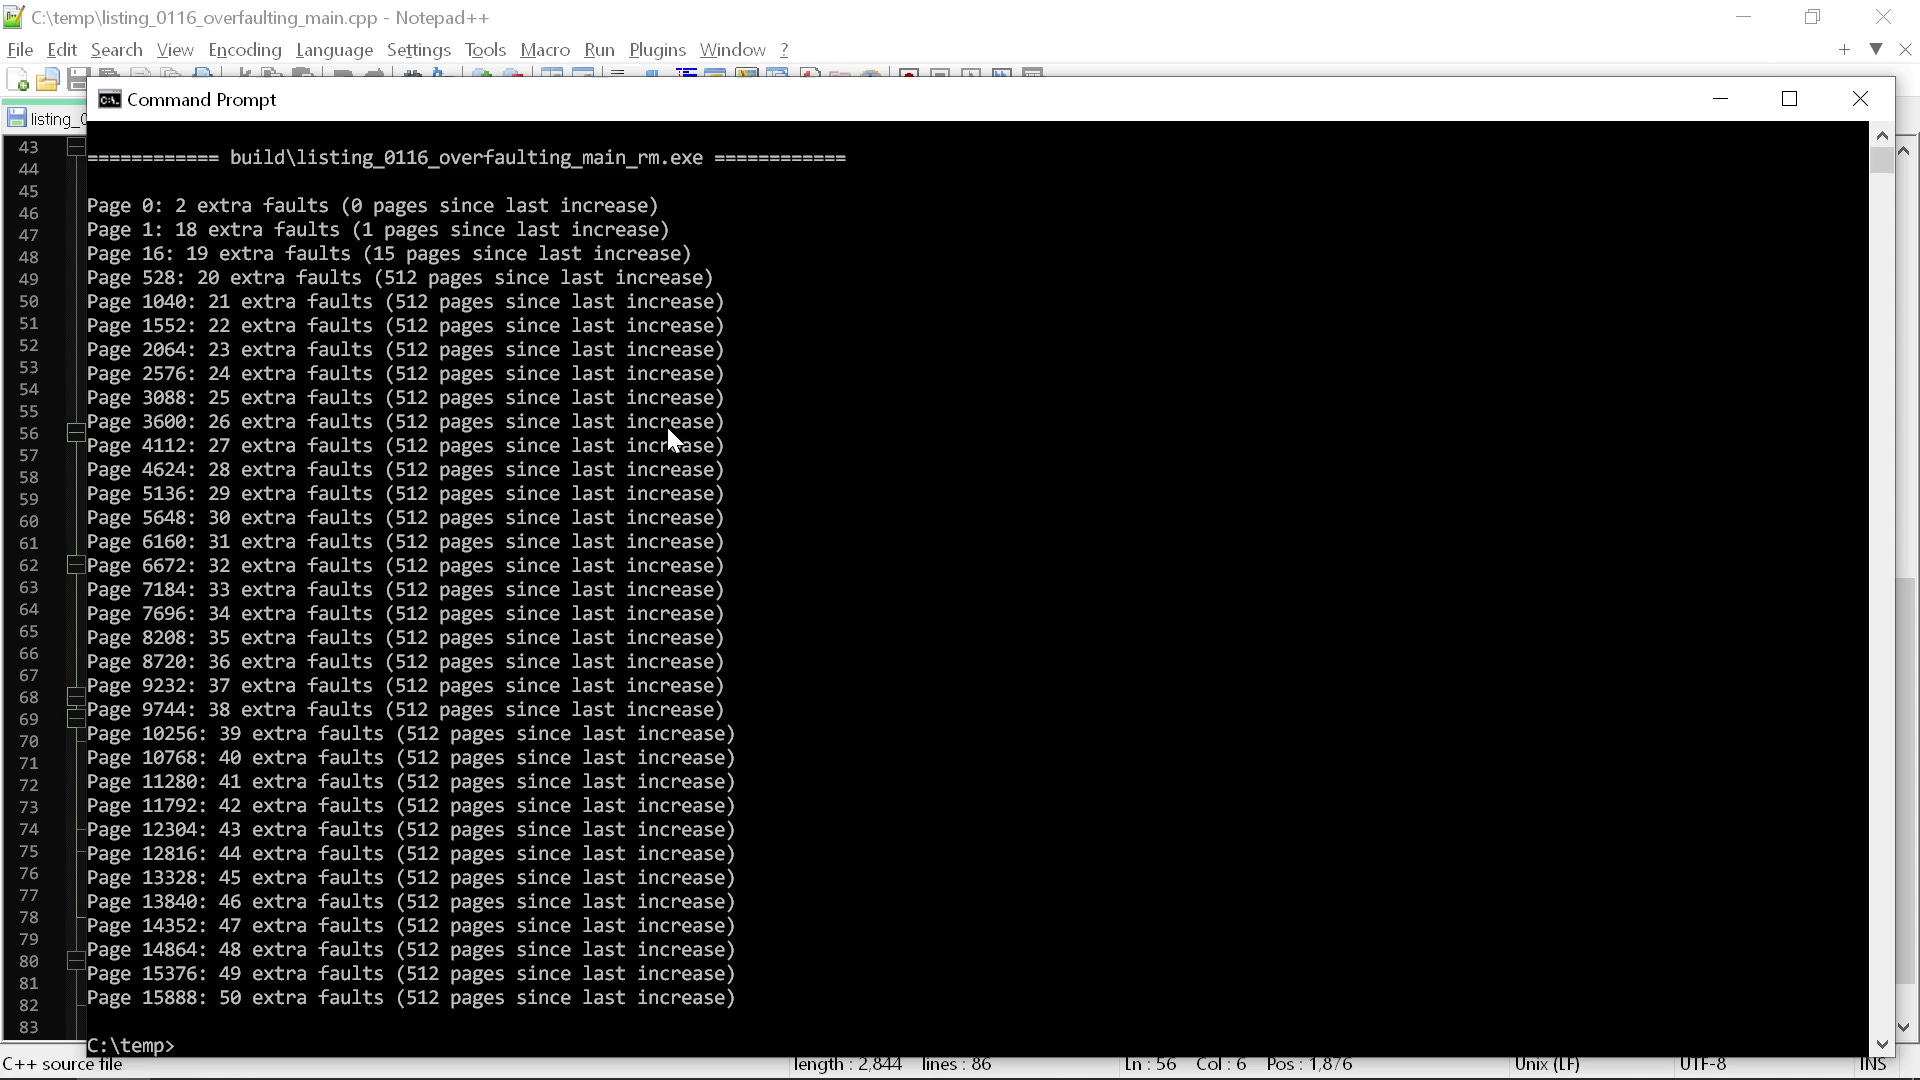Click the new tab plus button

pyautogui.click(x=1844, y=49)
